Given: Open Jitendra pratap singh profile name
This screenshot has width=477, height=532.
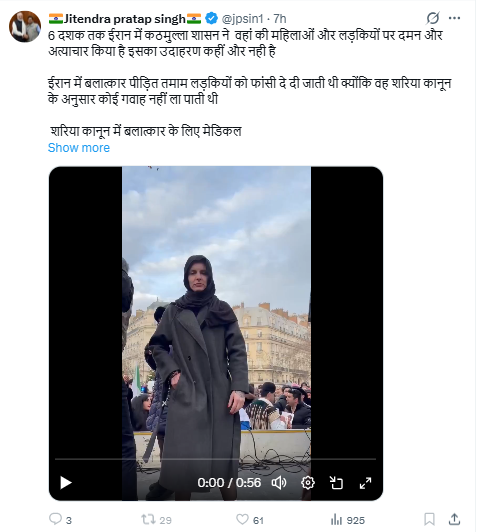Looking at the screenshot, I should (125, 18).
